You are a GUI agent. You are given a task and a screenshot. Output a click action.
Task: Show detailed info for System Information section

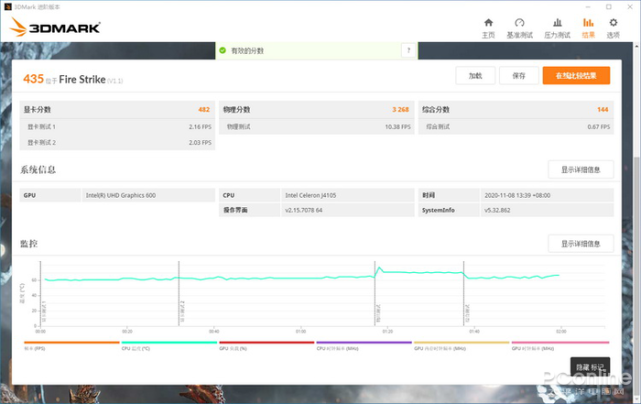580,170
